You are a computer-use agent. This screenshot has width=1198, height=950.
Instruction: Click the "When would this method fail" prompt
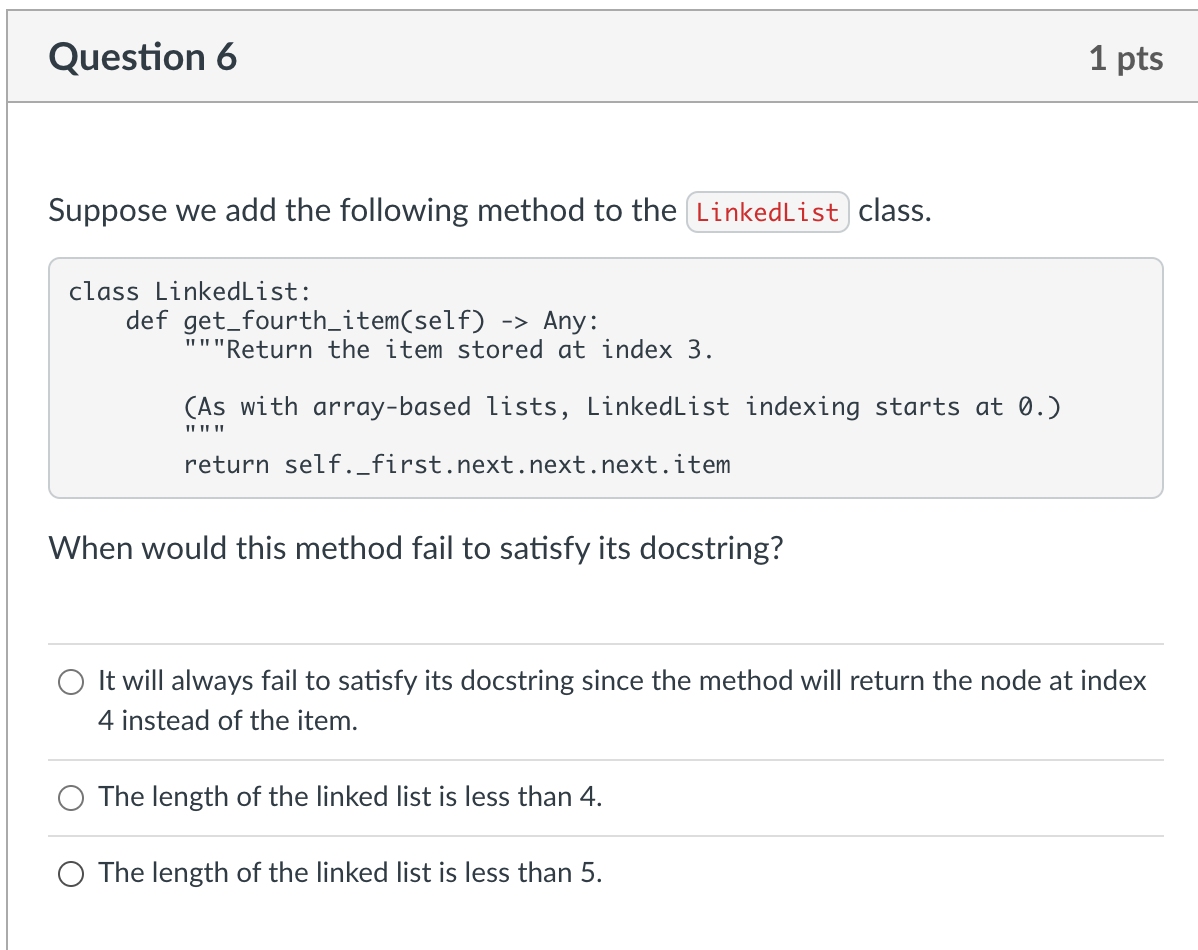[x=415, y=549]
